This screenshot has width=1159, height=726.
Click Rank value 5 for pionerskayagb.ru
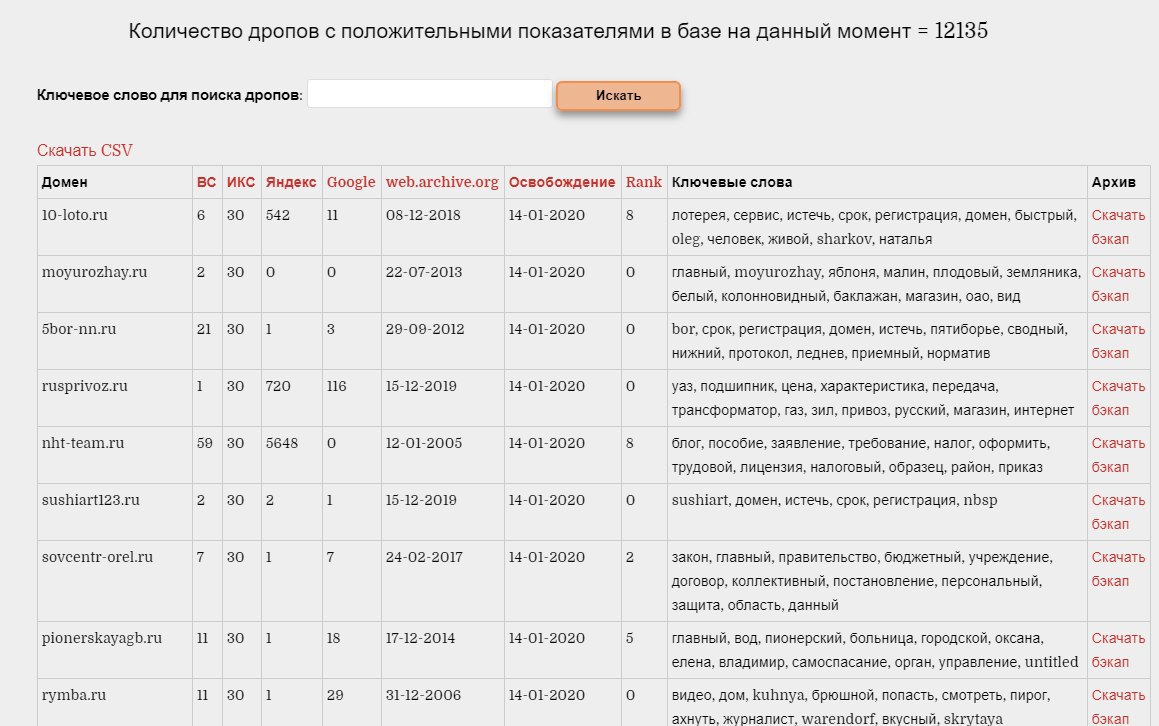[x=630, y=638]
